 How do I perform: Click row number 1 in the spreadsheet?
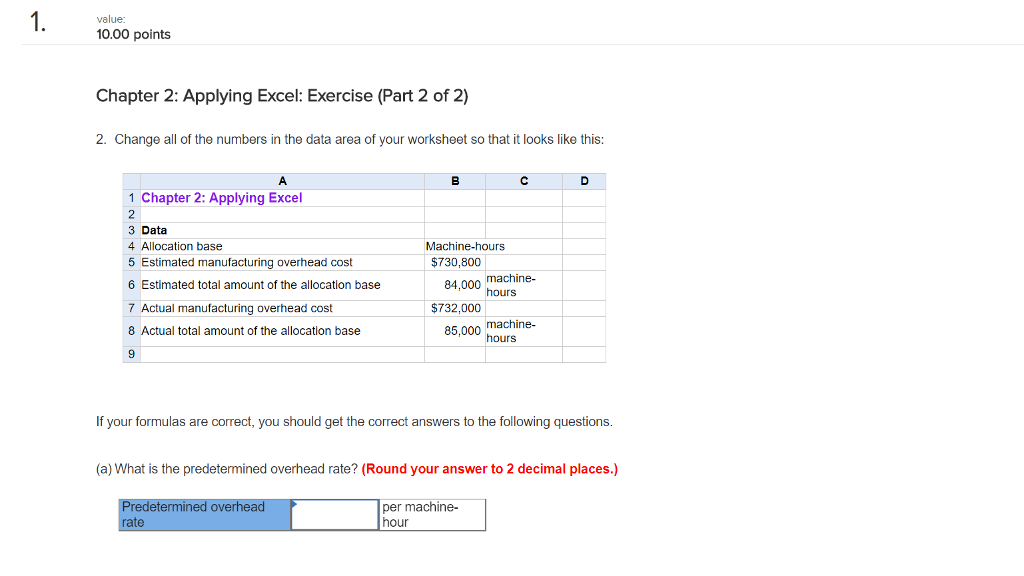click(131, 197)
